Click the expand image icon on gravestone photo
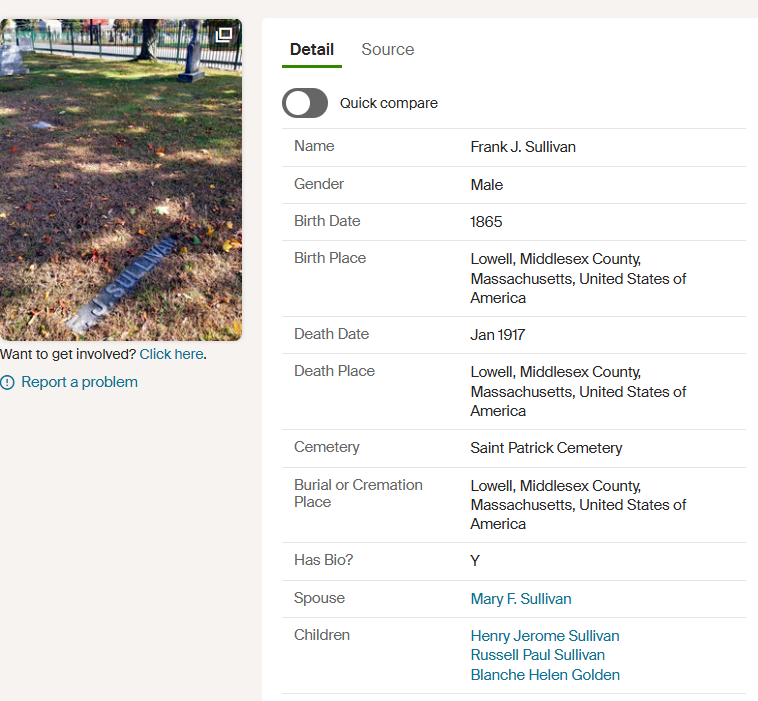The image size is (758, 701). 224,35
